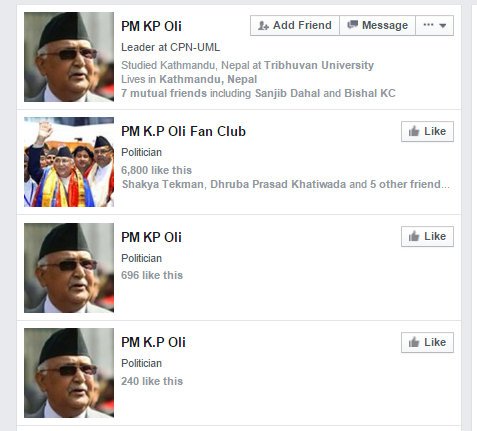Click Kathmandu, Nepal in Lives in line

click(x=208, y=79)
